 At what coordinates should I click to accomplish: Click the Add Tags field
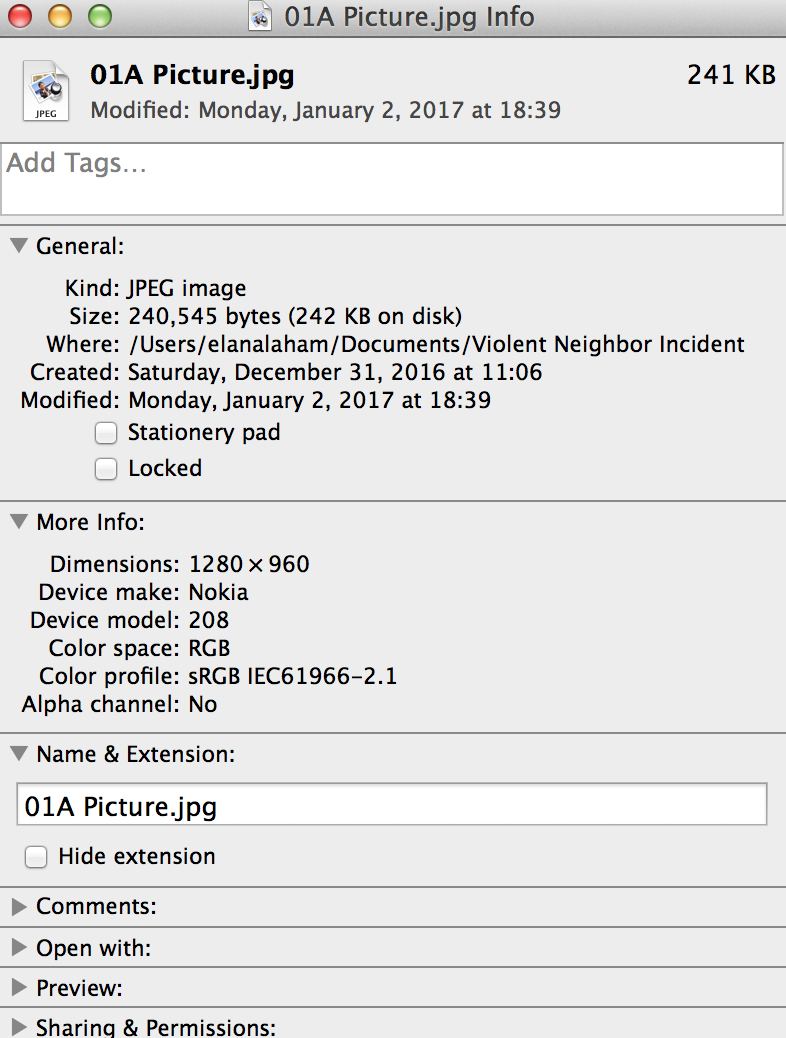[x=392, y=179]
